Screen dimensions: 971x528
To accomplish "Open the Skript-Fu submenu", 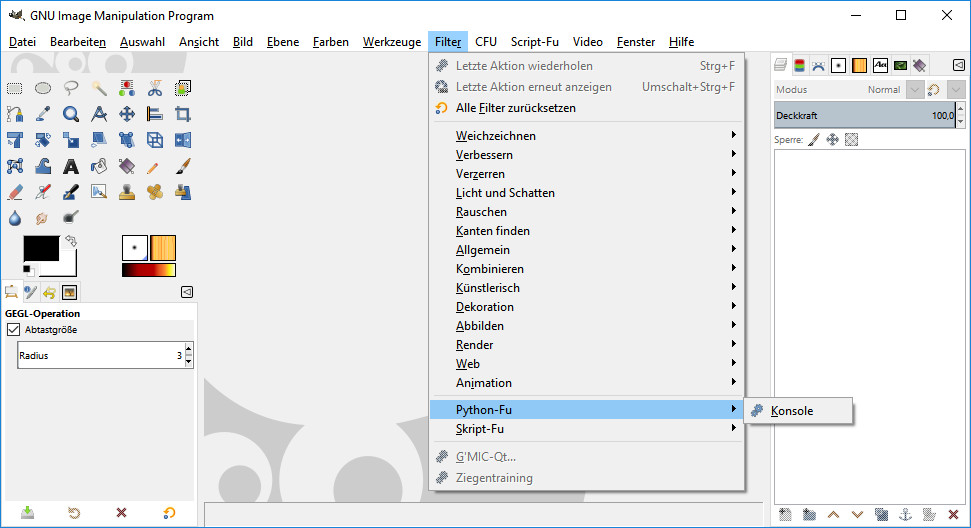I will [x=586, y=428].
